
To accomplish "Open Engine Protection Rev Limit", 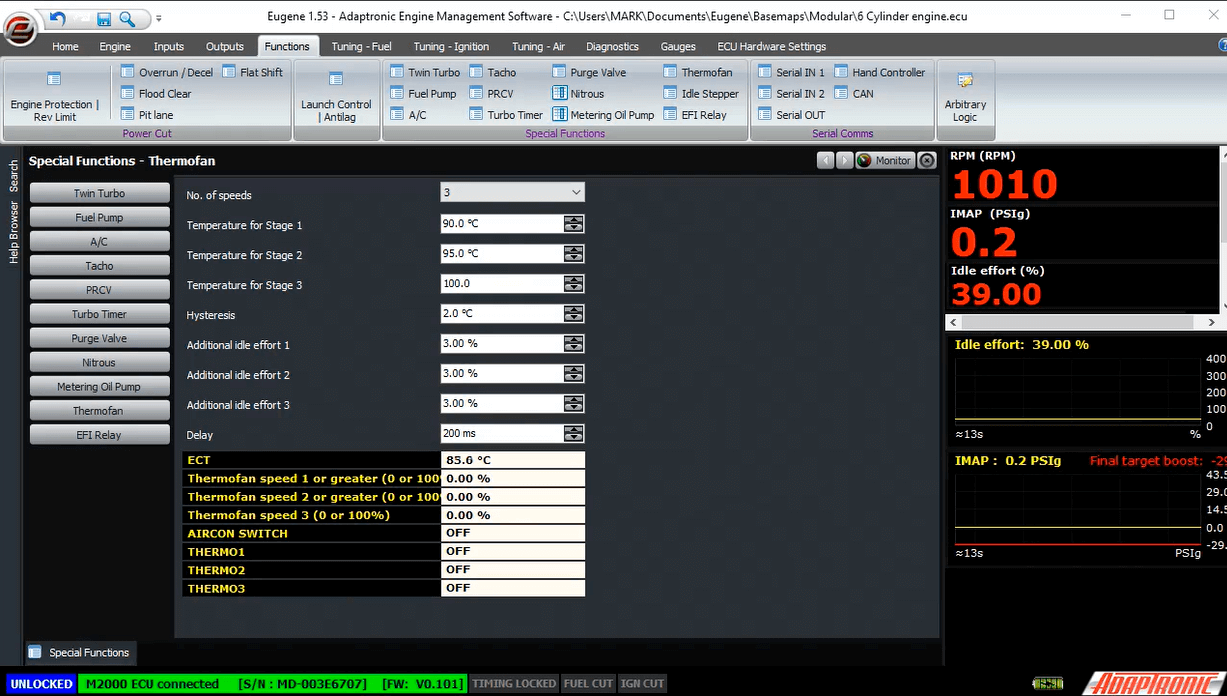I will coord(55,96).
